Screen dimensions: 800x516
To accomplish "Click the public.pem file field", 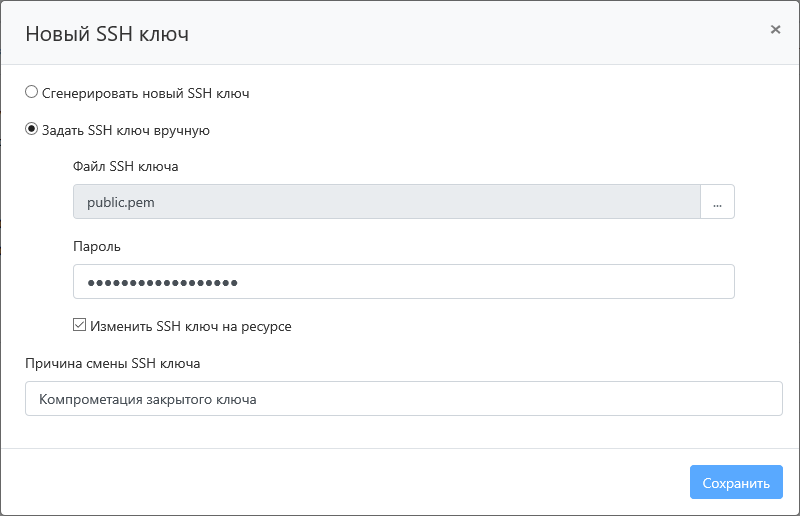I will [x=386, y=202].
